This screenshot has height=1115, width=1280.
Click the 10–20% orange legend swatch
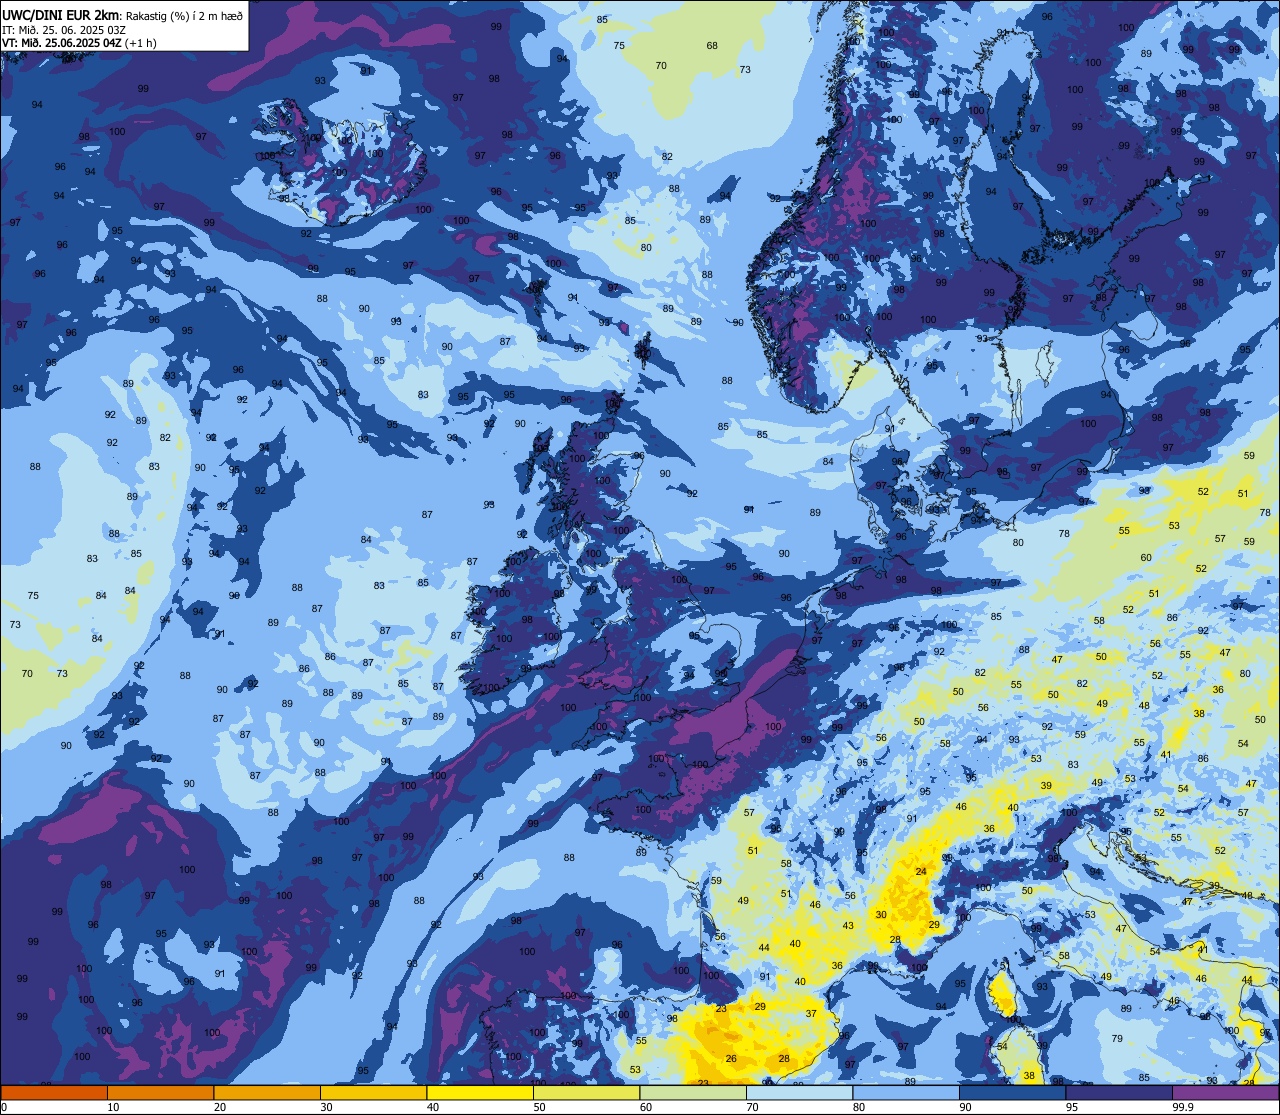click(x=160, y=1092)
